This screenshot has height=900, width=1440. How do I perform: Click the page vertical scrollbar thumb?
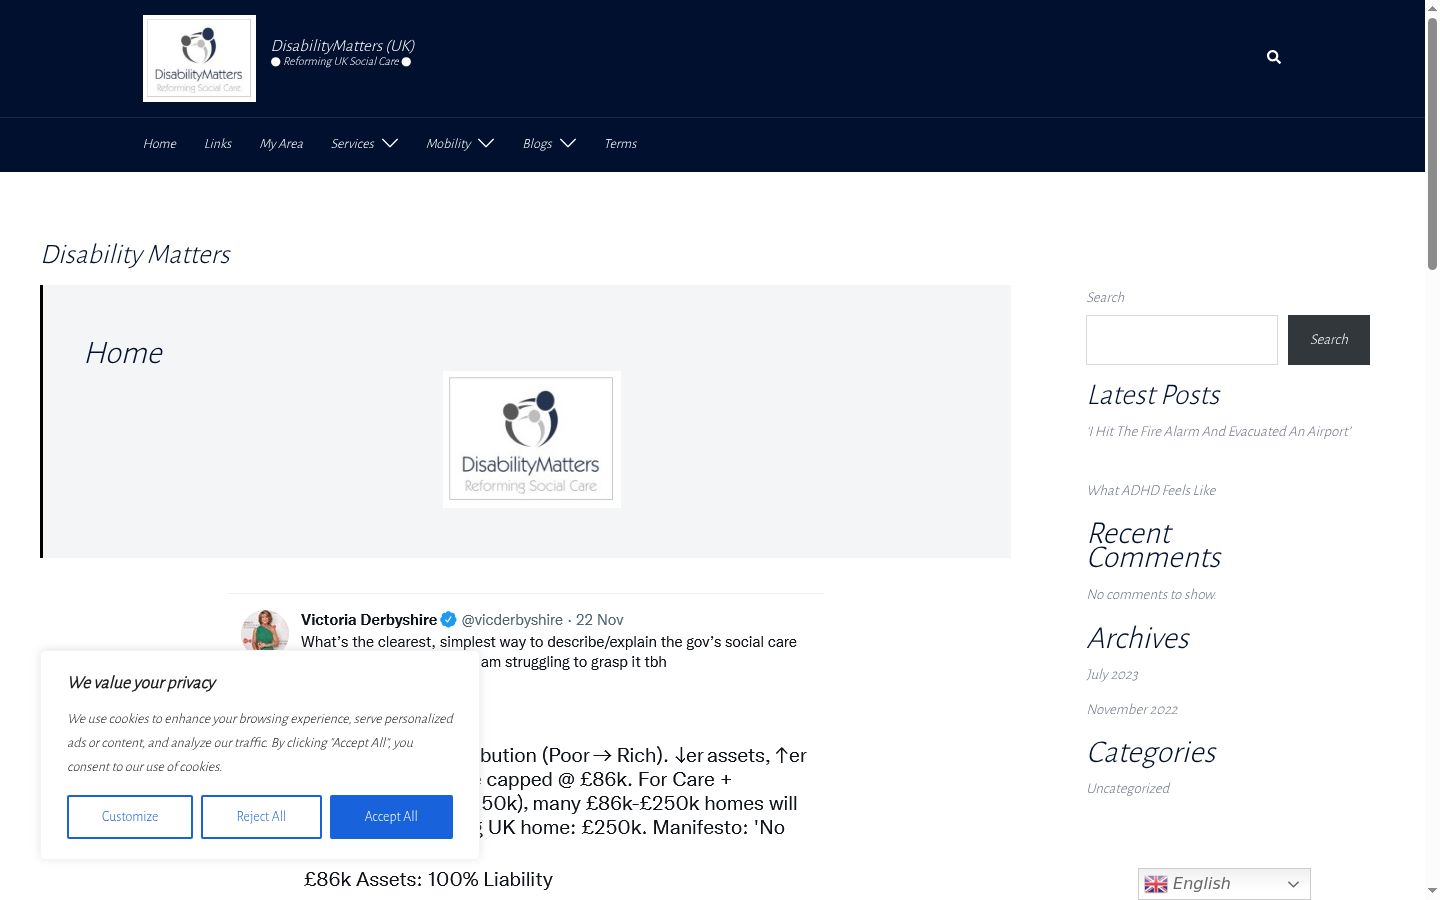point(1432,143)
